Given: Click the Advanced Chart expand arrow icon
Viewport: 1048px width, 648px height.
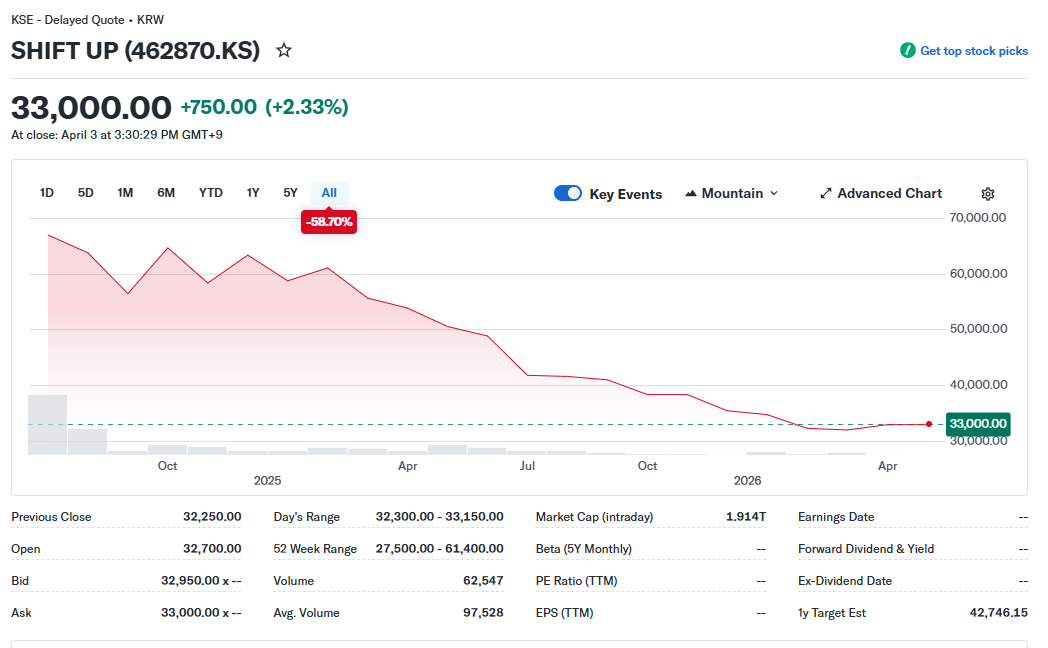Looking at the screenshot, I should tap(825, 194).
